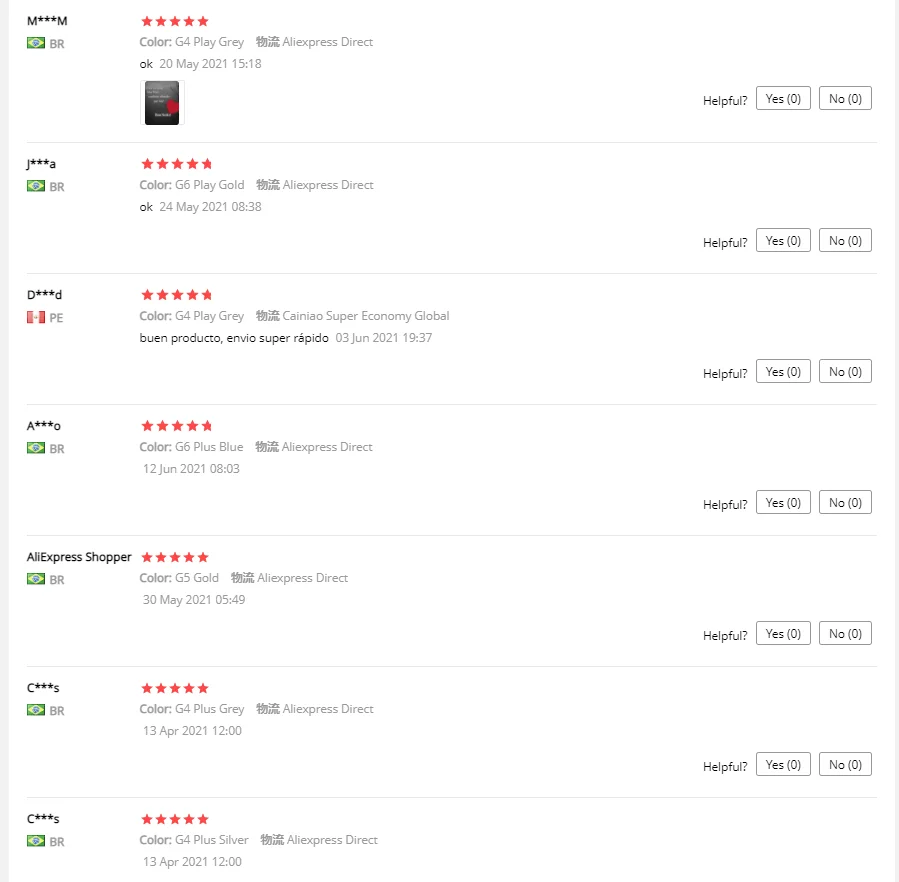The image size is (899, 882).
Task: Click Yes on A***o's G6 Plus Blue review
Action: (x=783, y=502)
